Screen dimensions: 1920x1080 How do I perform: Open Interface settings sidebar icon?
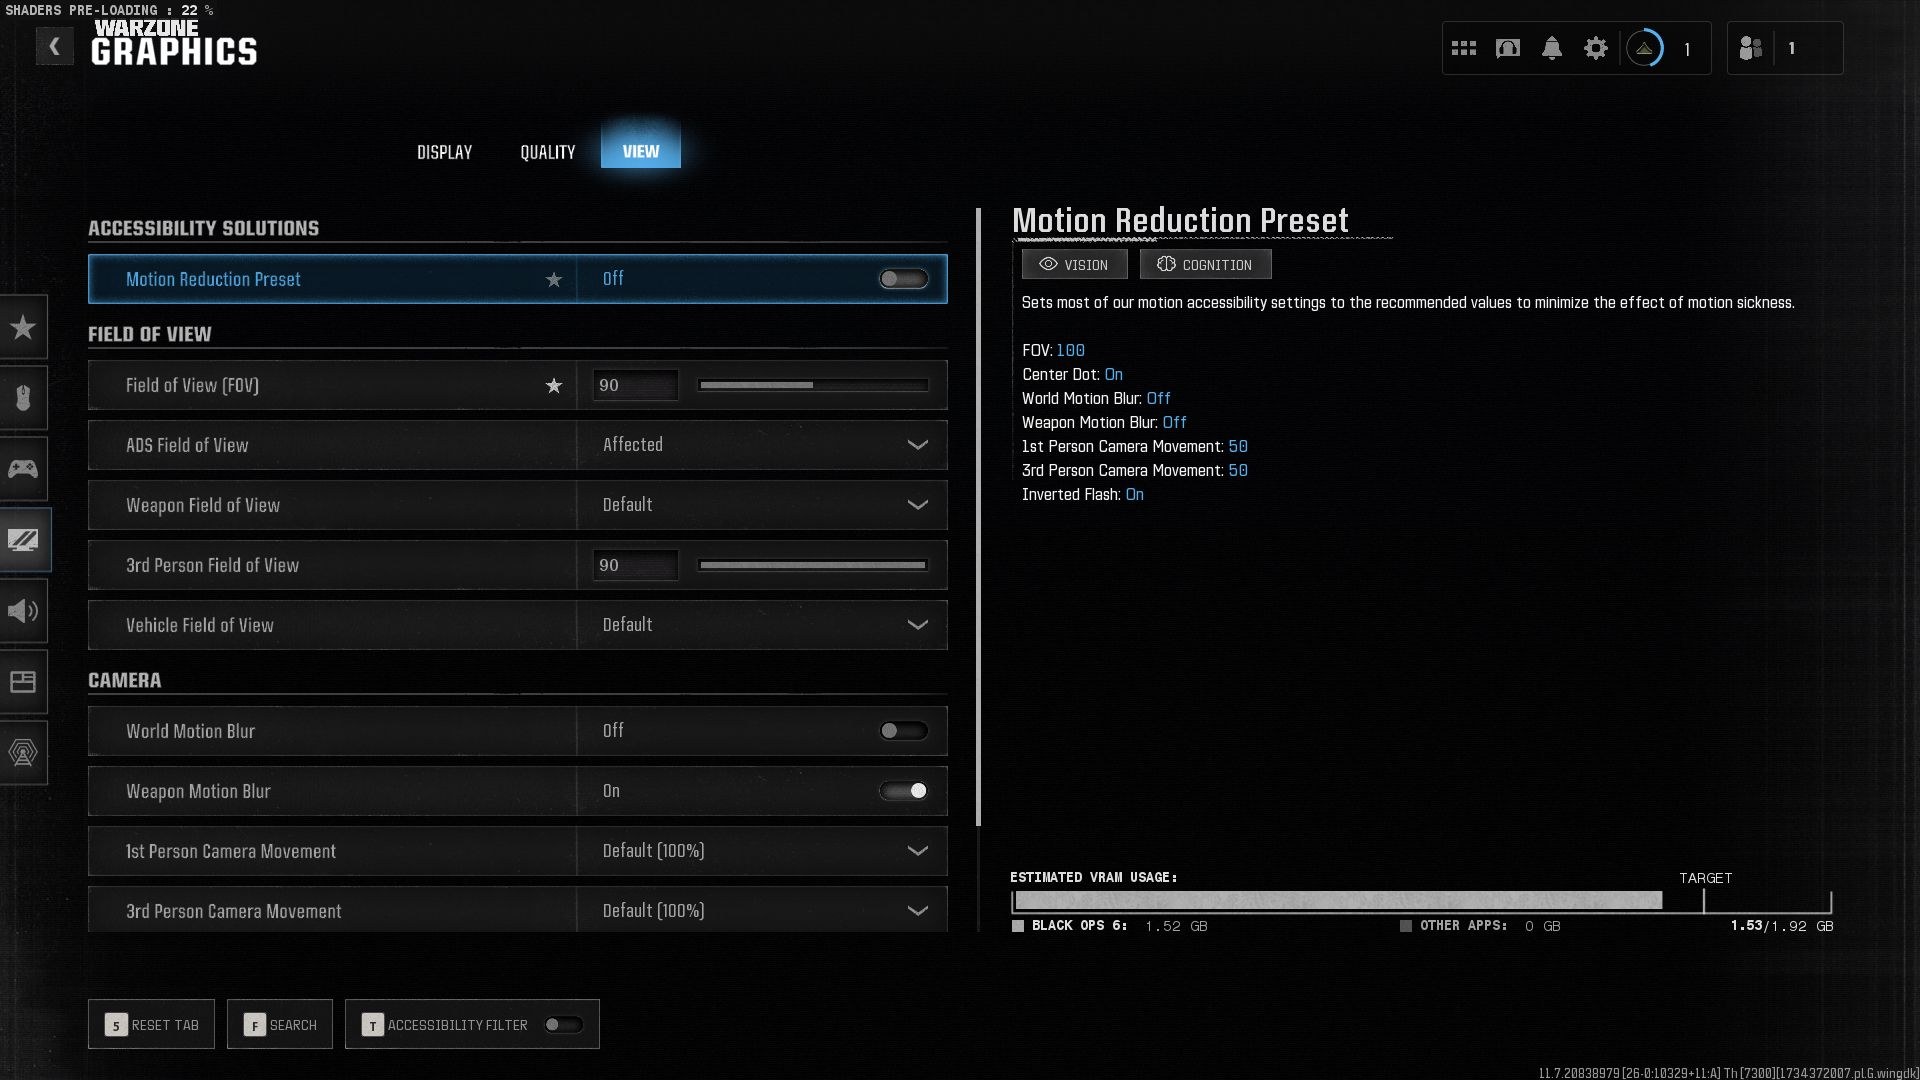[x=23, y=682]
